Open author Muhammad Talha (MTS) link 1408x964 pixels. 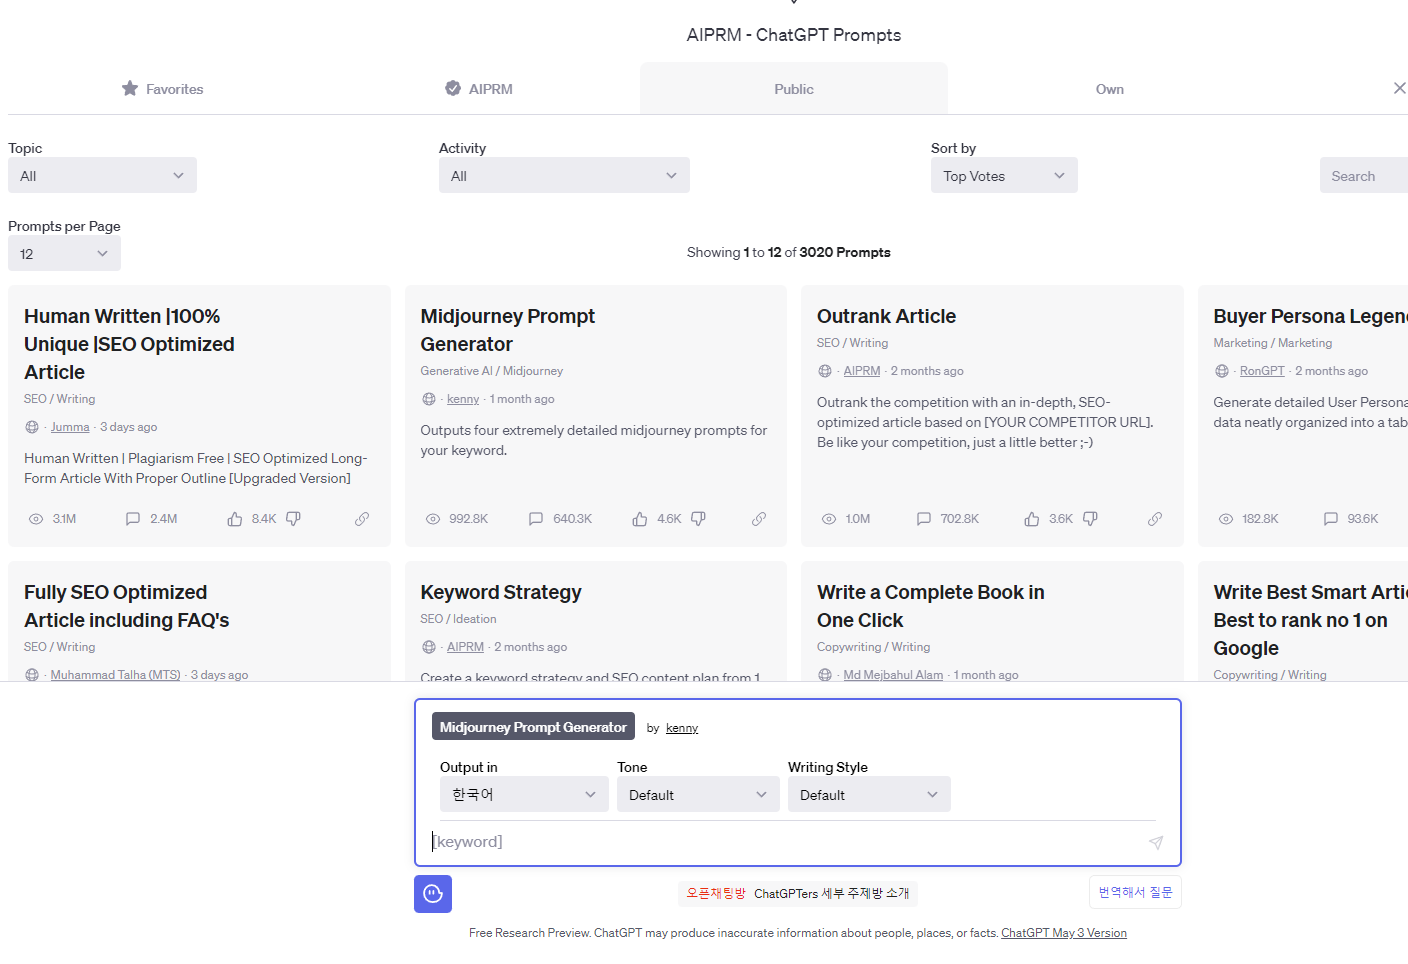coord(115,675)
